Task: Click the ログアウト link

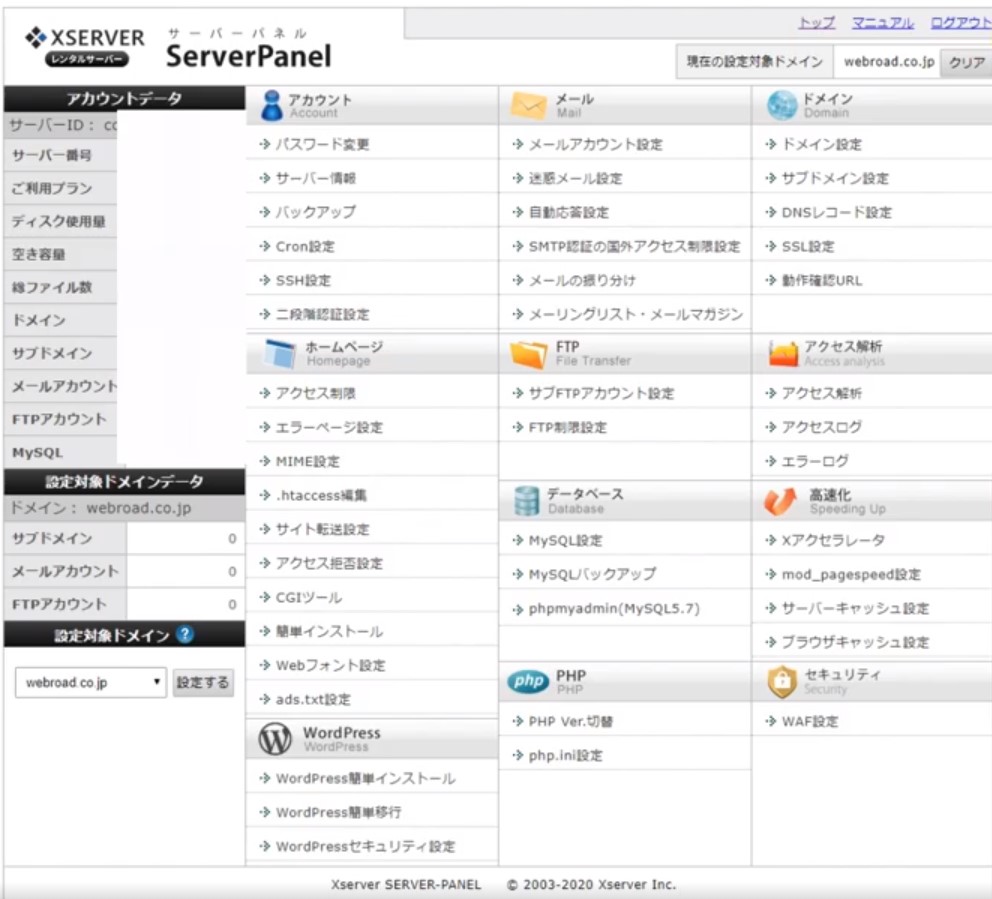Action: (x=960, y=23)
